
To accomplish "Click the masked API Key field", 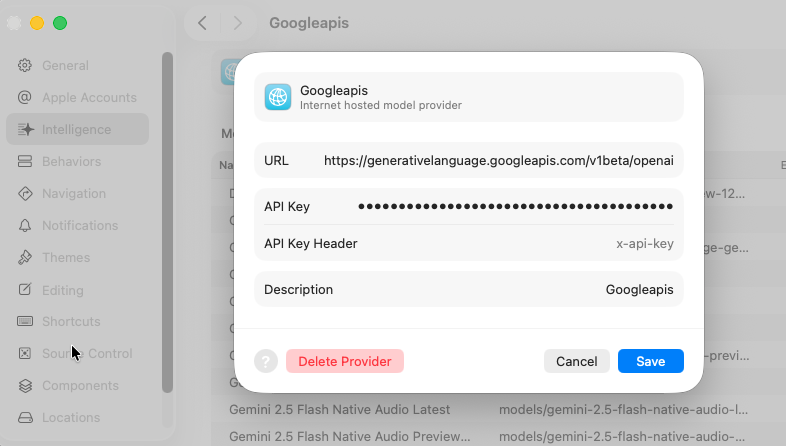I will [515, 207].
